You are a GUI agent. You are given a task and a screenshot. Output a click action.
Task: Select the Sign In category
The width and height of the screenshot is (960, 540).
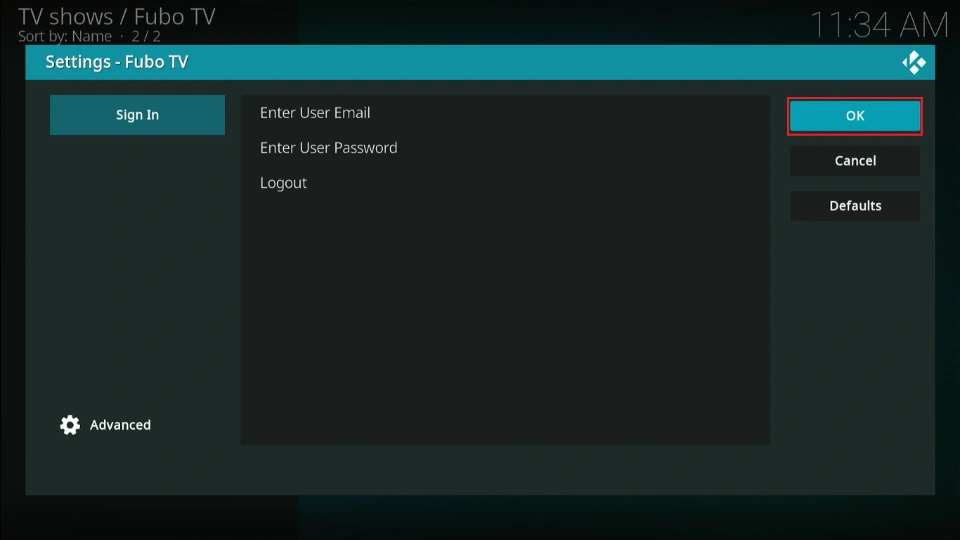click(137, 115)
